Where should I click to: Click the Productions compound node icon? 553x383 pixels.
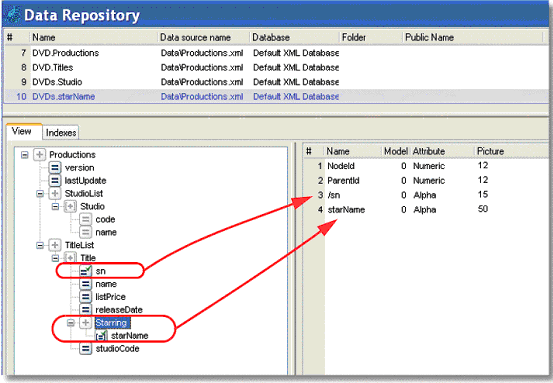pos(40,154)
